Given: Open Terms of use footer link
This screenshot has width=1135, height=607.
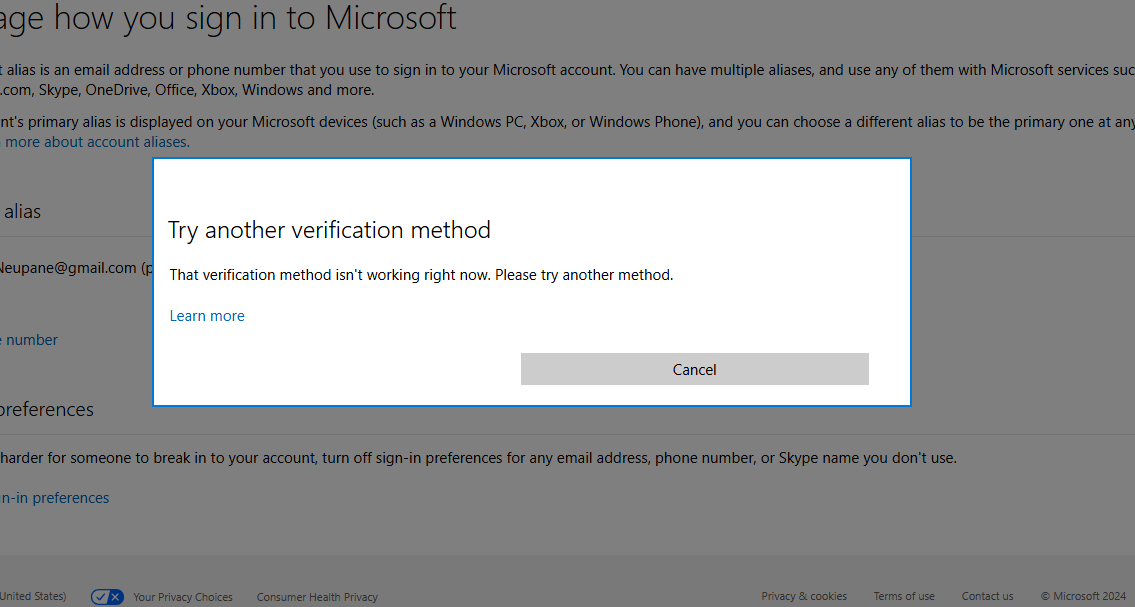Looking at the screenshot, I should pos(904,596).
